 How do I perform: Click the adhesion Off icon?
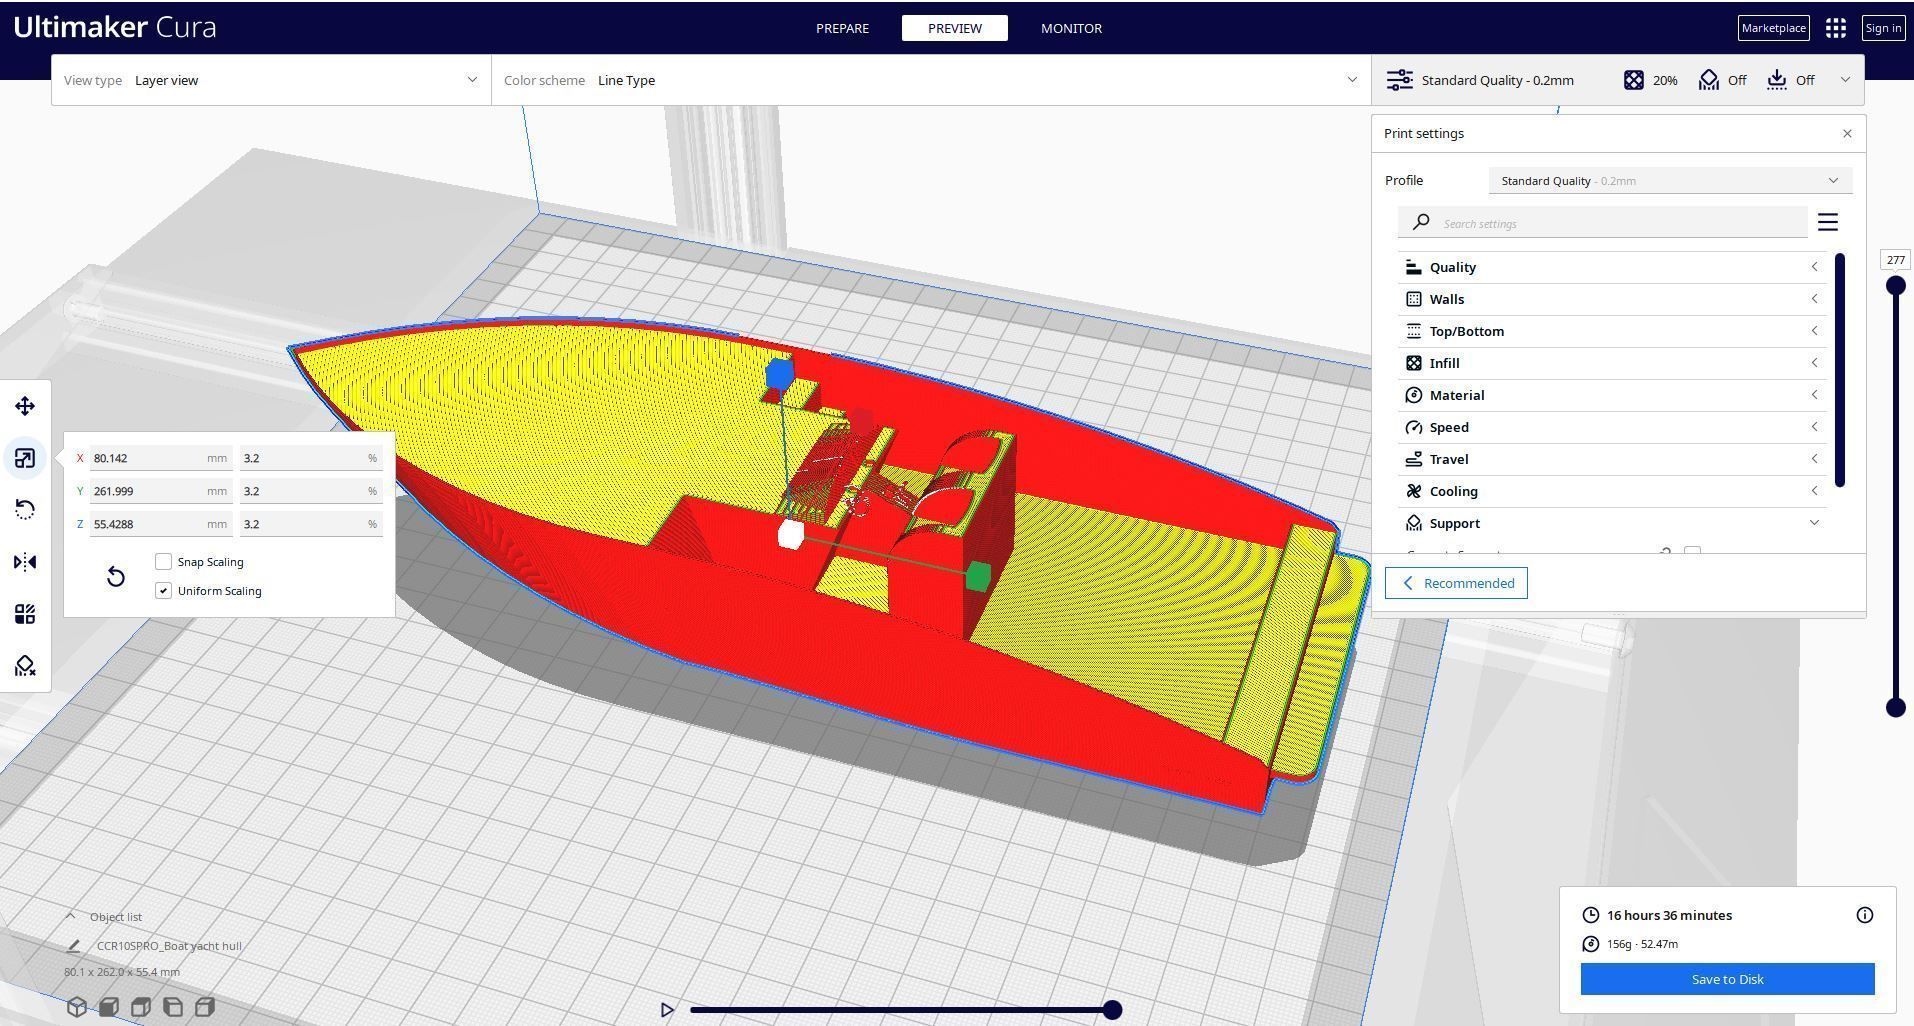1777,80
